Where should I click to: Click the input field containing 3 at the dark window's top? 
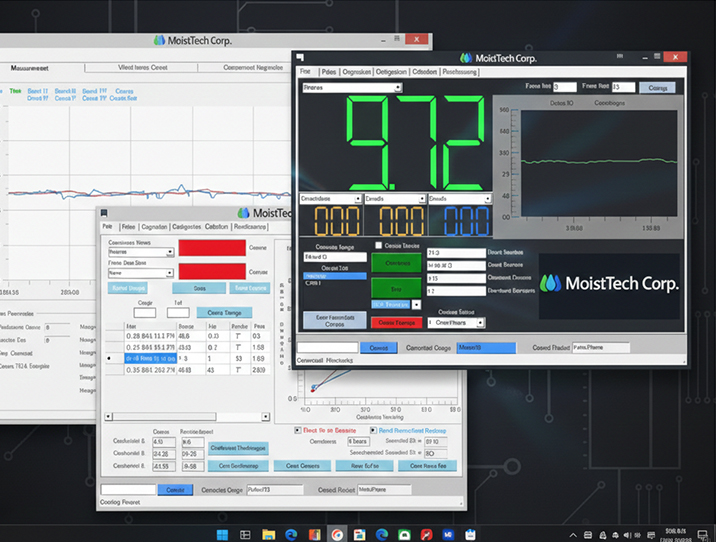[565, 87]
